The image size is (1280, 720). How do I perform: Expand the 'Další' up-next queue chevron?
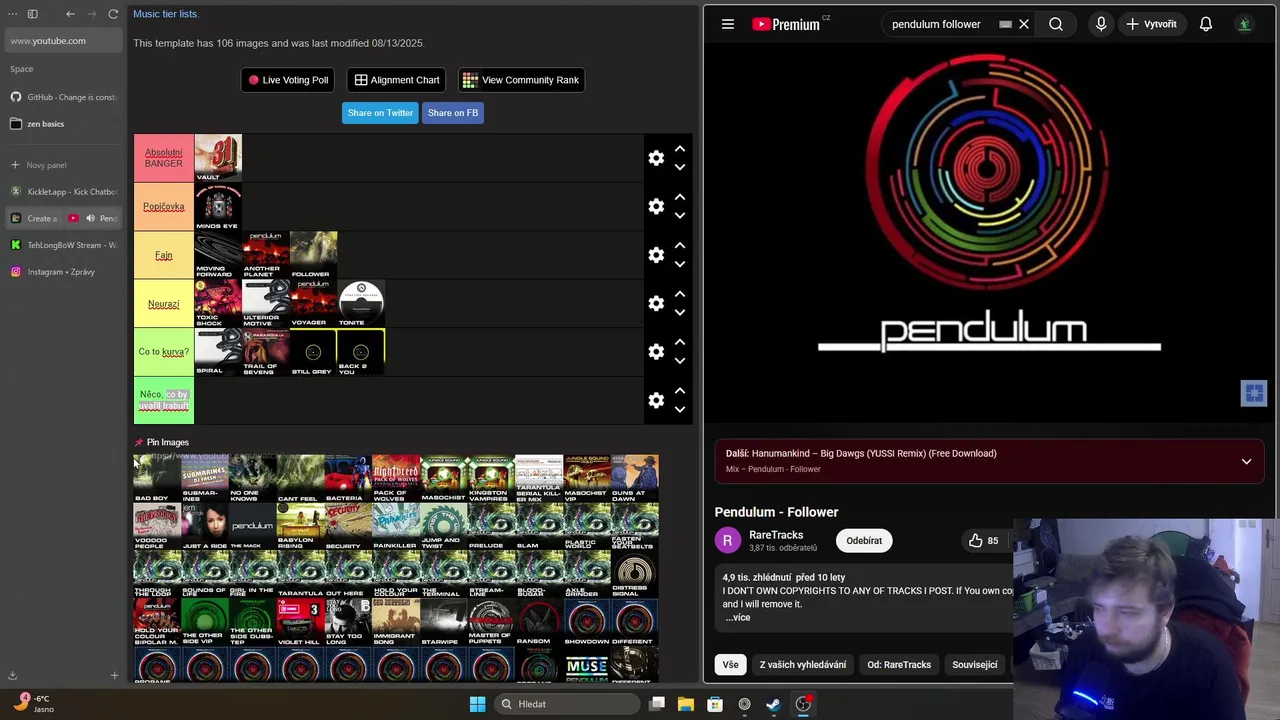[1246, 461]
